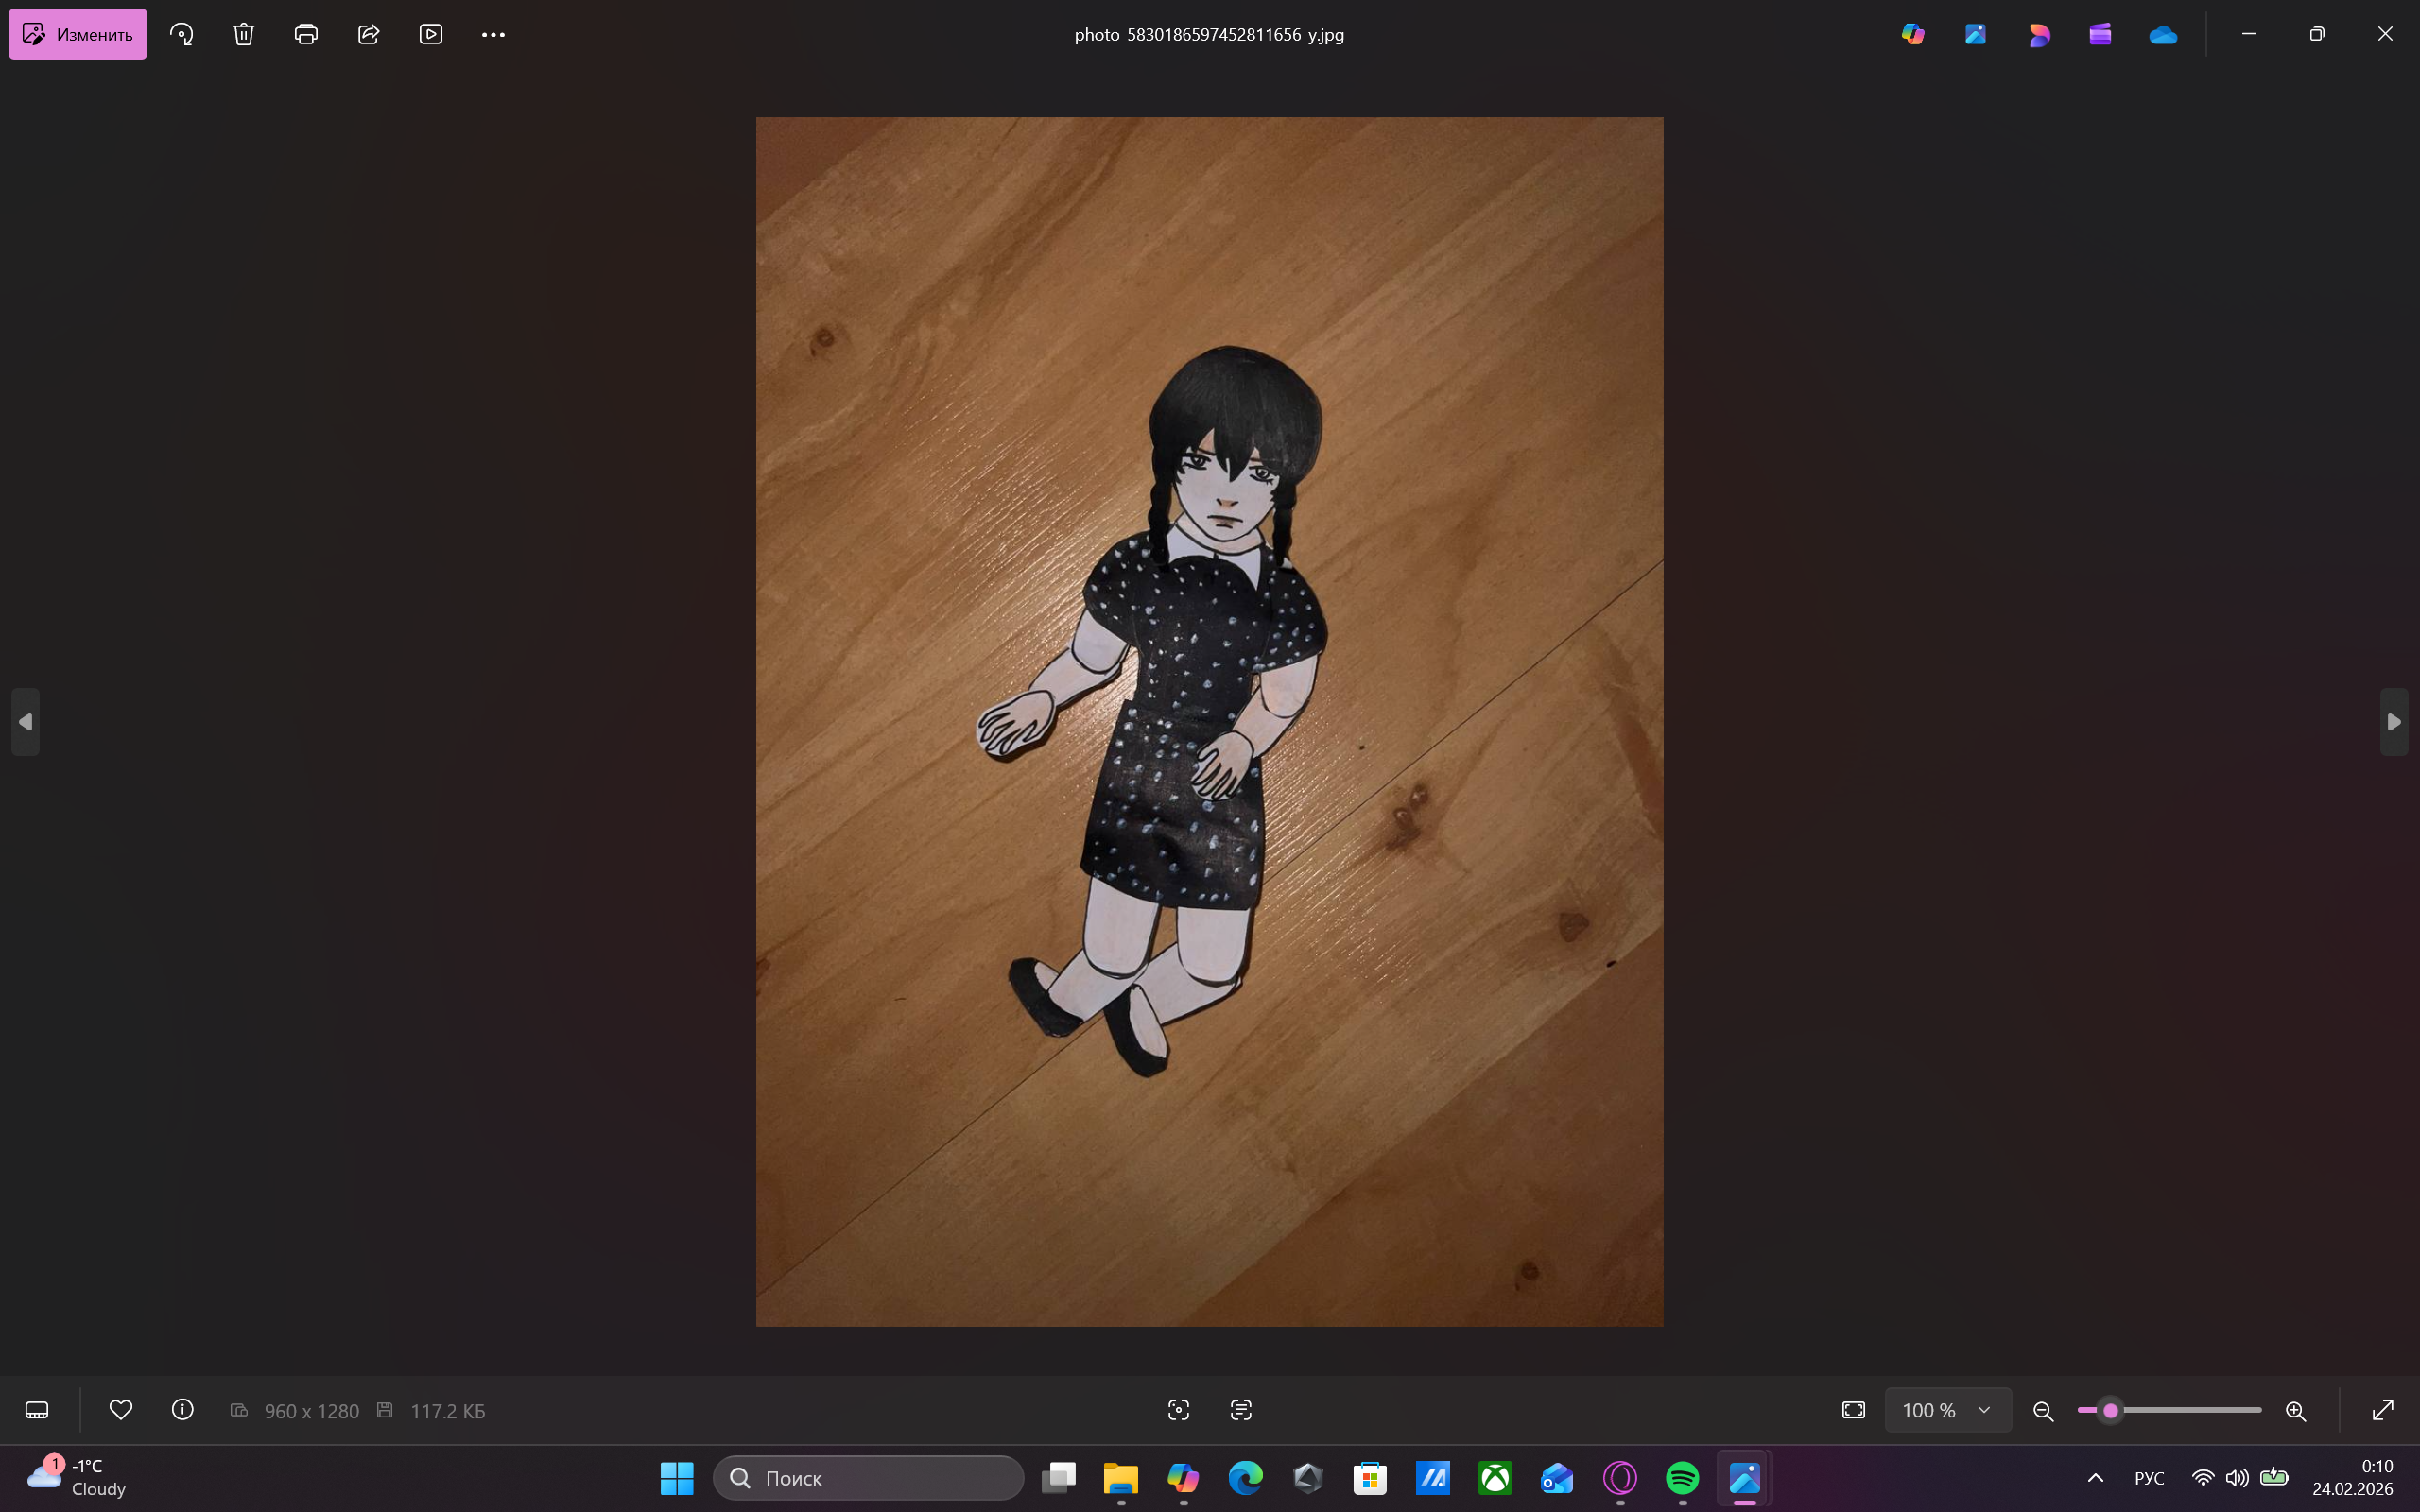Open the share icon in the toolbar
Screen dimensions: 2420x1512
pyautogui.click(x=368, y=34)
